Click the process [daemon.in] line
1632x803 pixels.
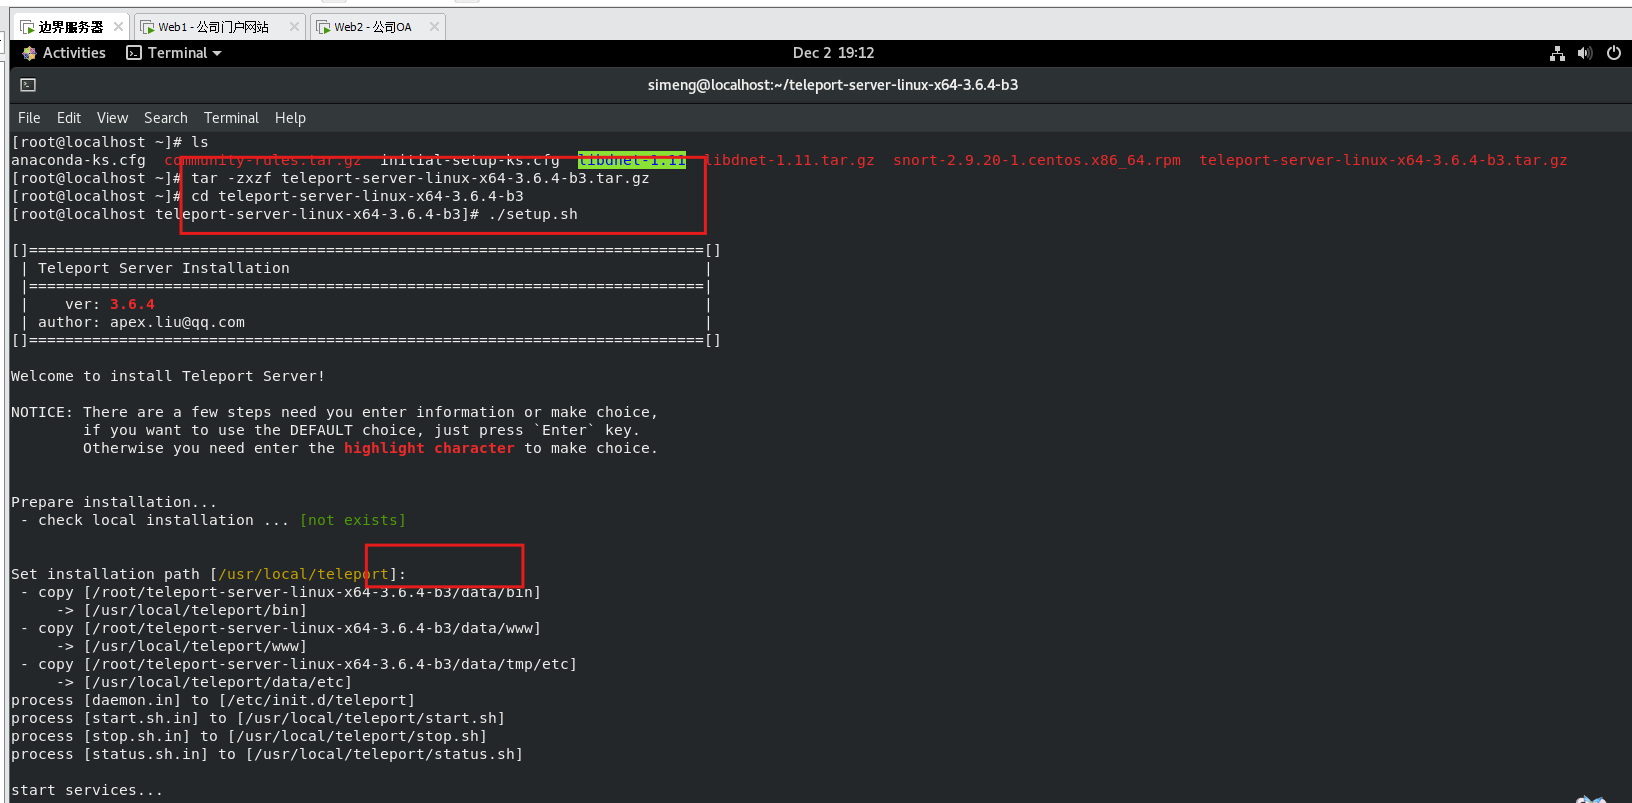[x=213, y=700]
